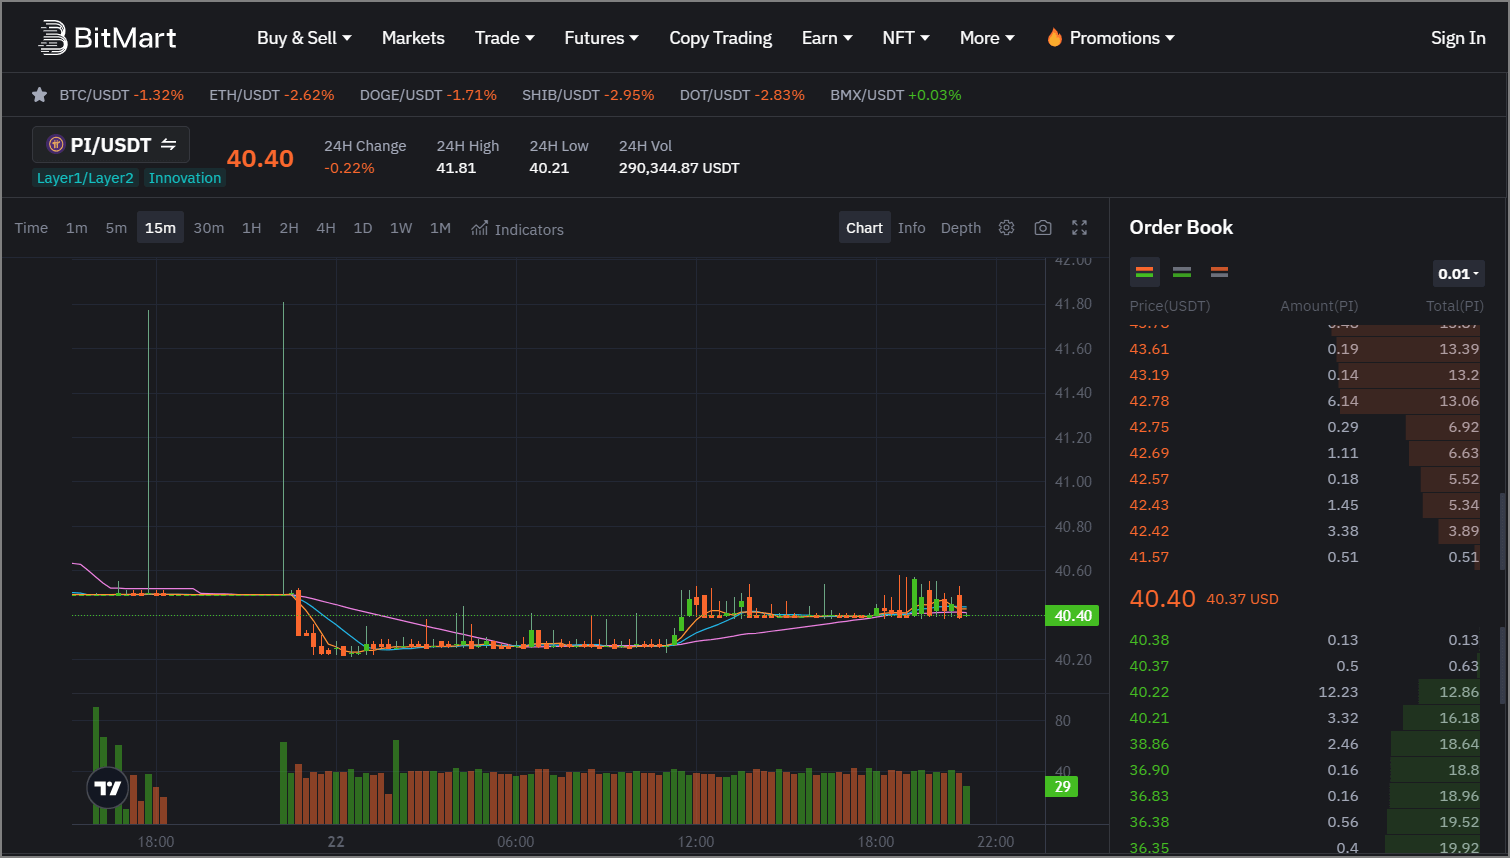
Task: Switch to Info tab
Action: point(911,228)
